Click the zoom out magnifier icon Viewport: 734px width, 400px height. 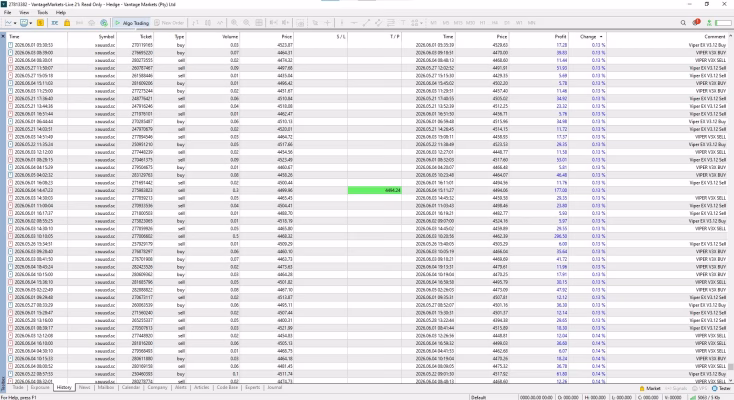(246, 22)
